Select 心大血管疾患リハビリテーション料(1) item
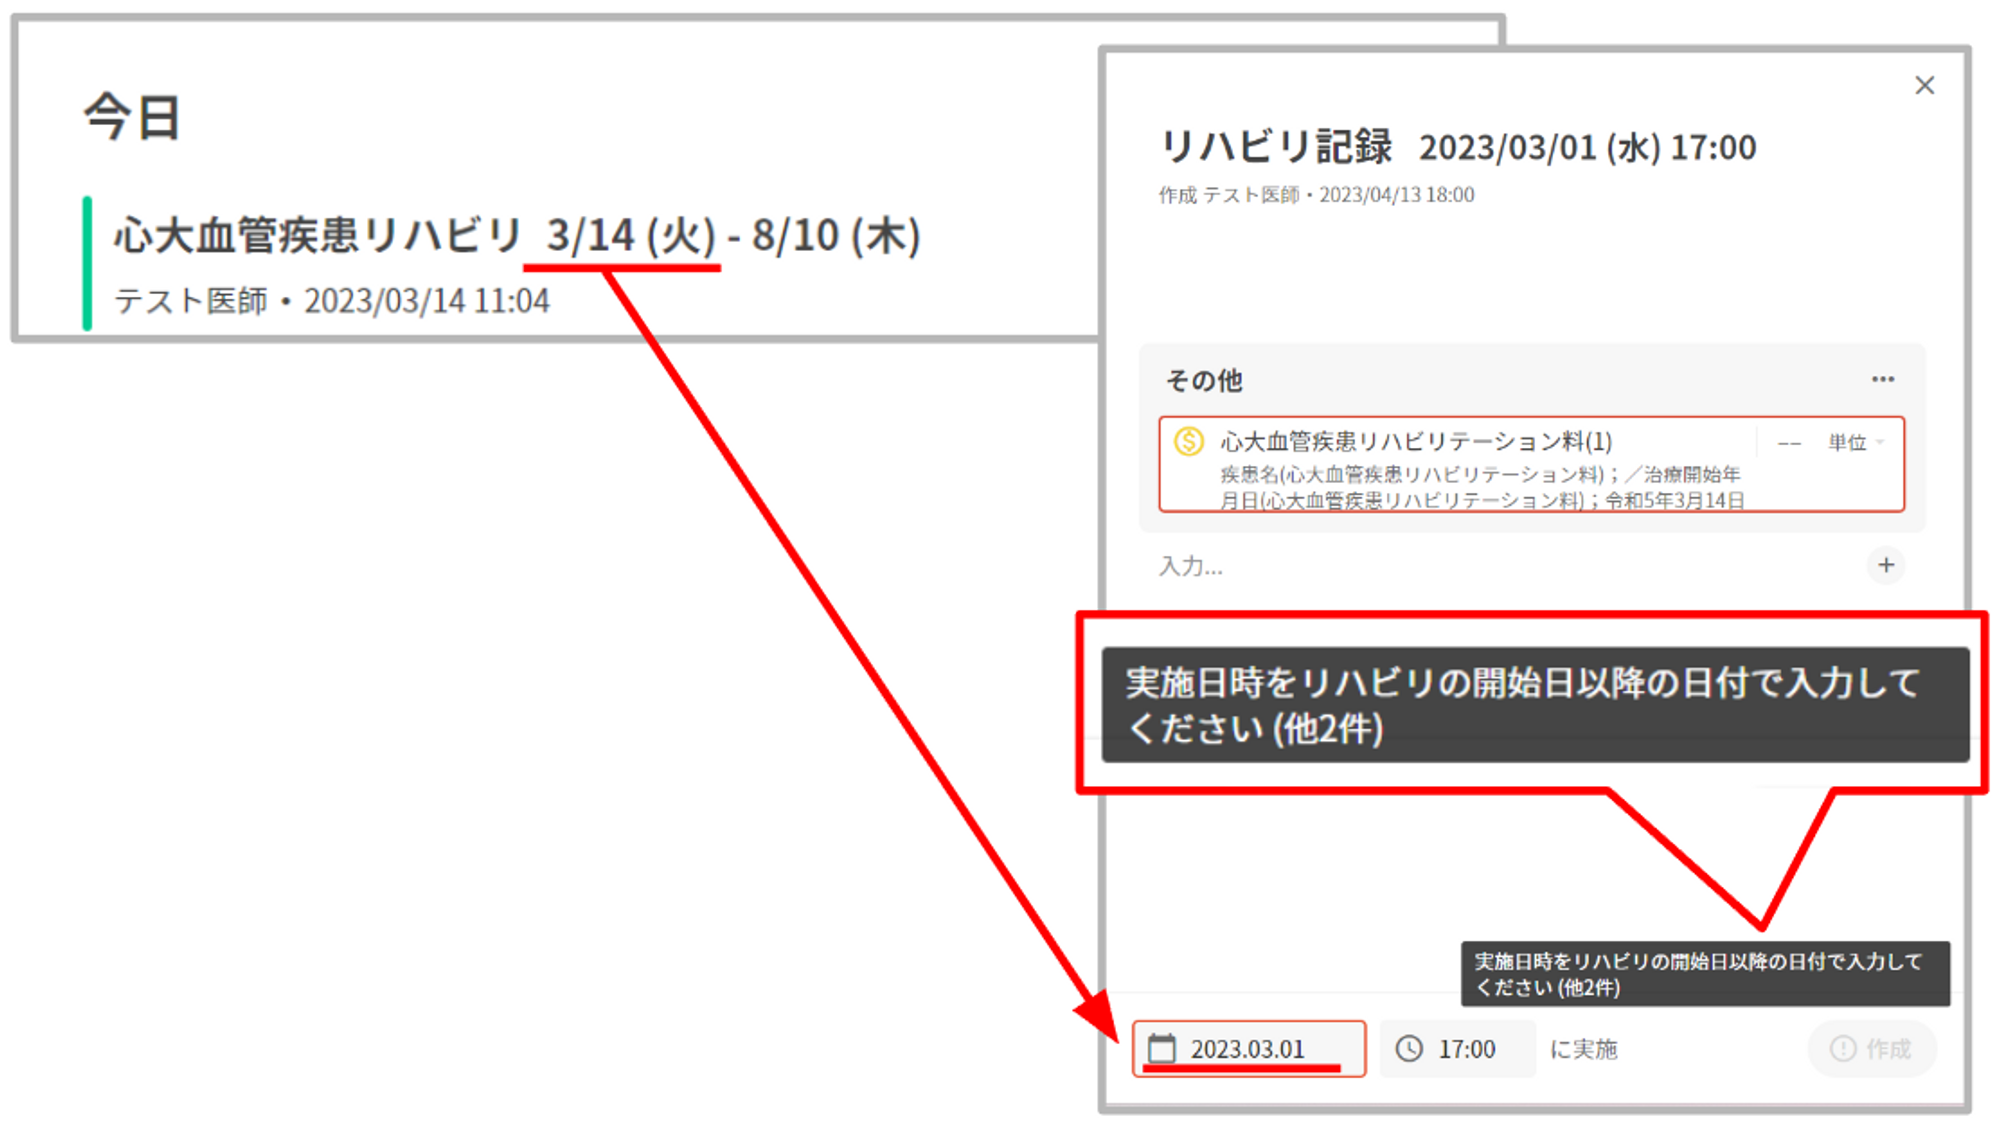The width and height of the screenshot is (2000, 1126). (x=1415, y=441)
